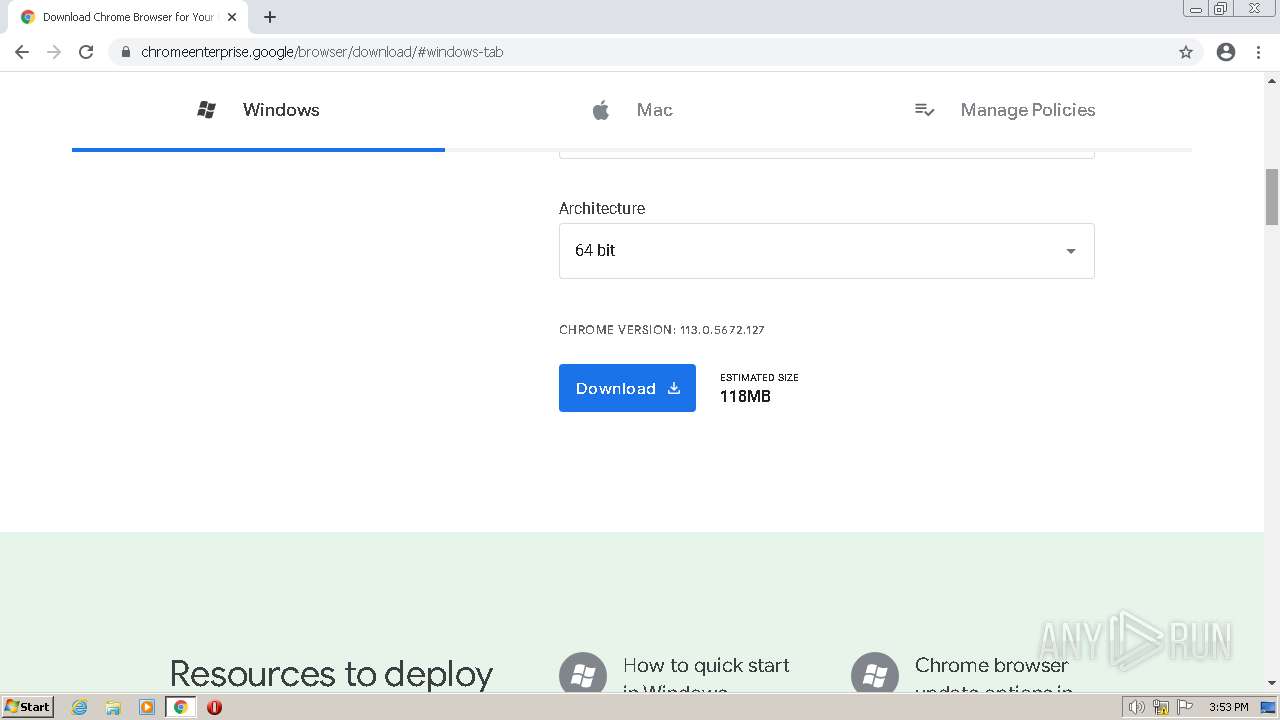This screenshot has height=720, width=1280.
Task: Click the Architecture label
Action: [602, 208]
